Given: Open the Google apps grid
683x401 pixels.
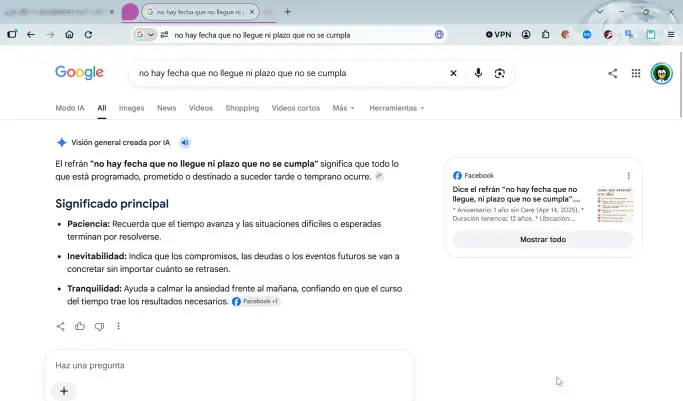Looking at the screenshot, I should [x=636, y=73].
